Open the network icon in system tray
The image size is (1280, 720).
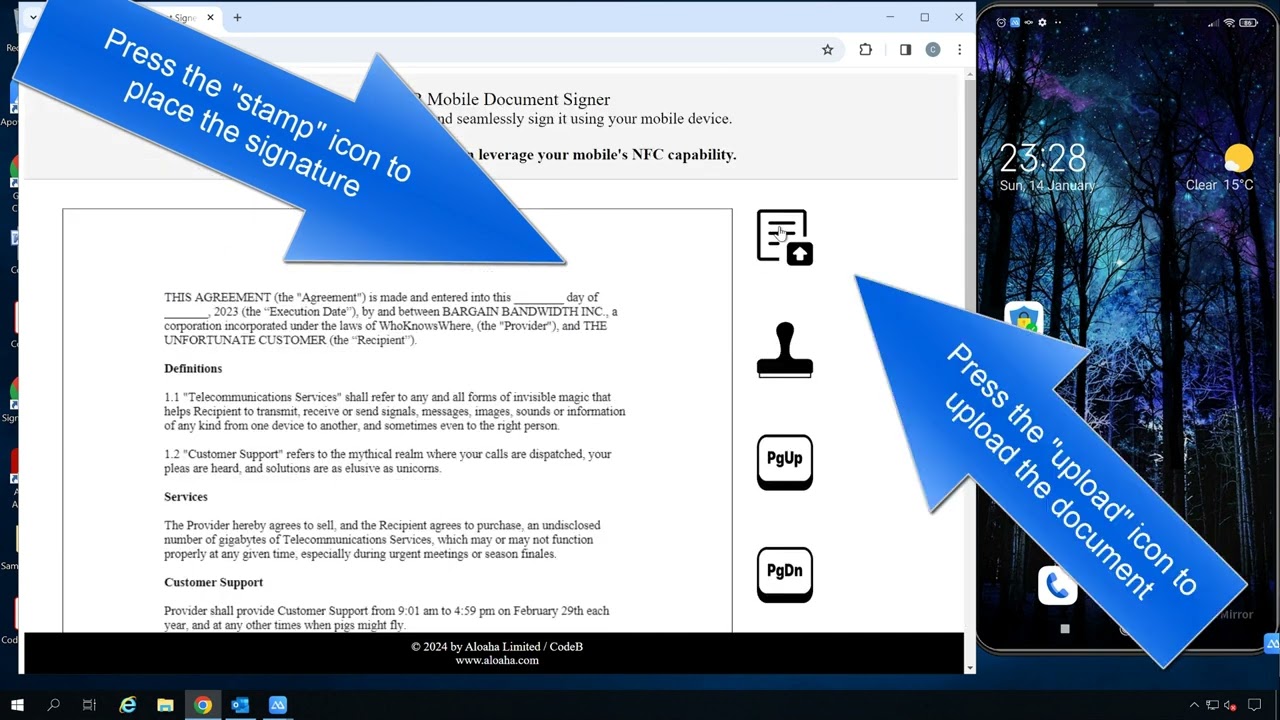pyautogui.click(x=1212, y=705)
